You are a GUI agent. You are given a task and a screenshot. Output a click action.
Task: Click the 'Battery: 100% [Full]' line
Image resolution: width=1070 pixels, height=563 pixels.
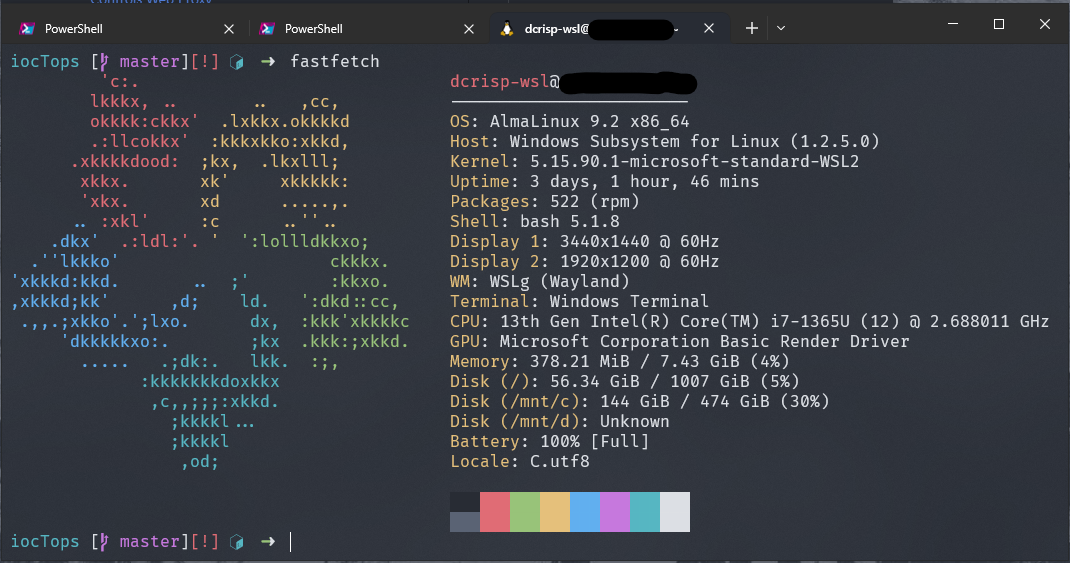pyautogui.click(x=549, y=442)
